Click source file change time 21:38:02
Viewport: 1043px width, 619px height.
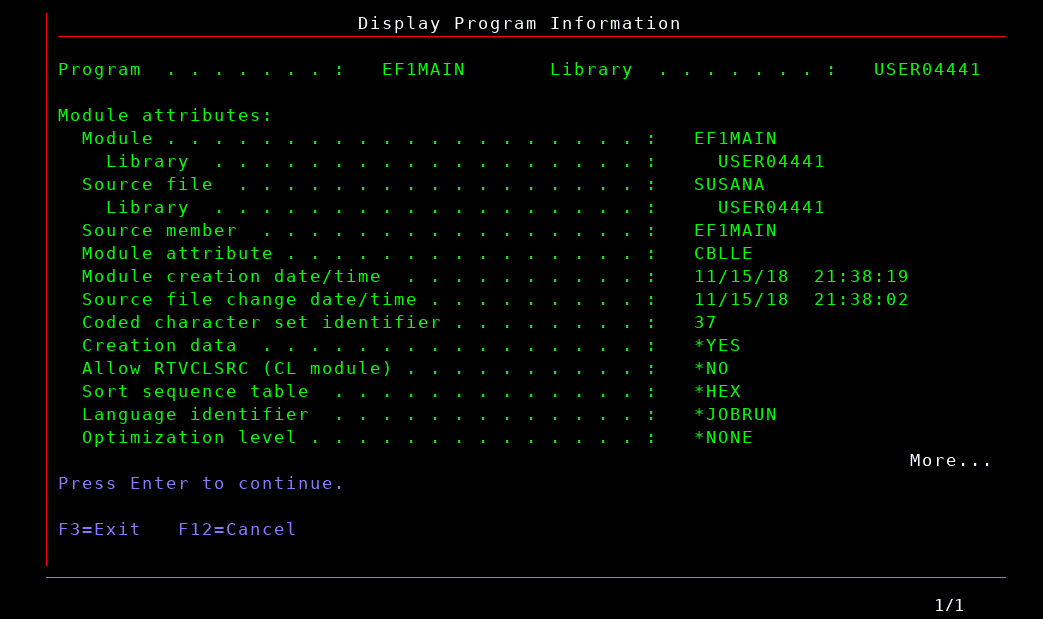tap(861, 299)
